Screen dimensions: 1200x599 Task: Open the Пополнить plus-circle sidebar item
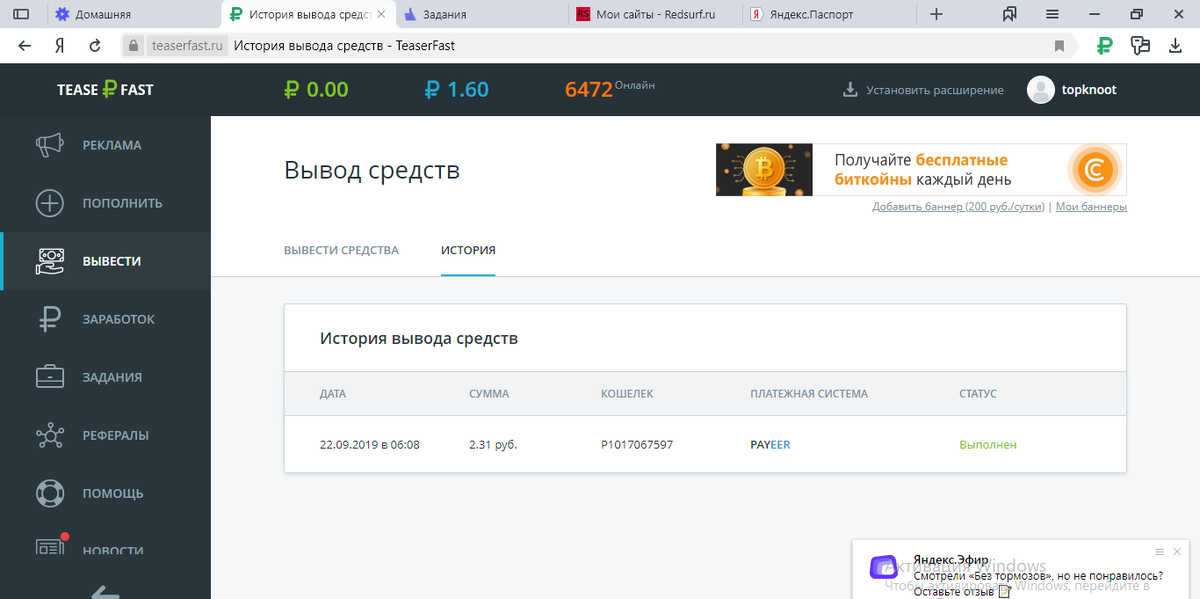[50, 203]
